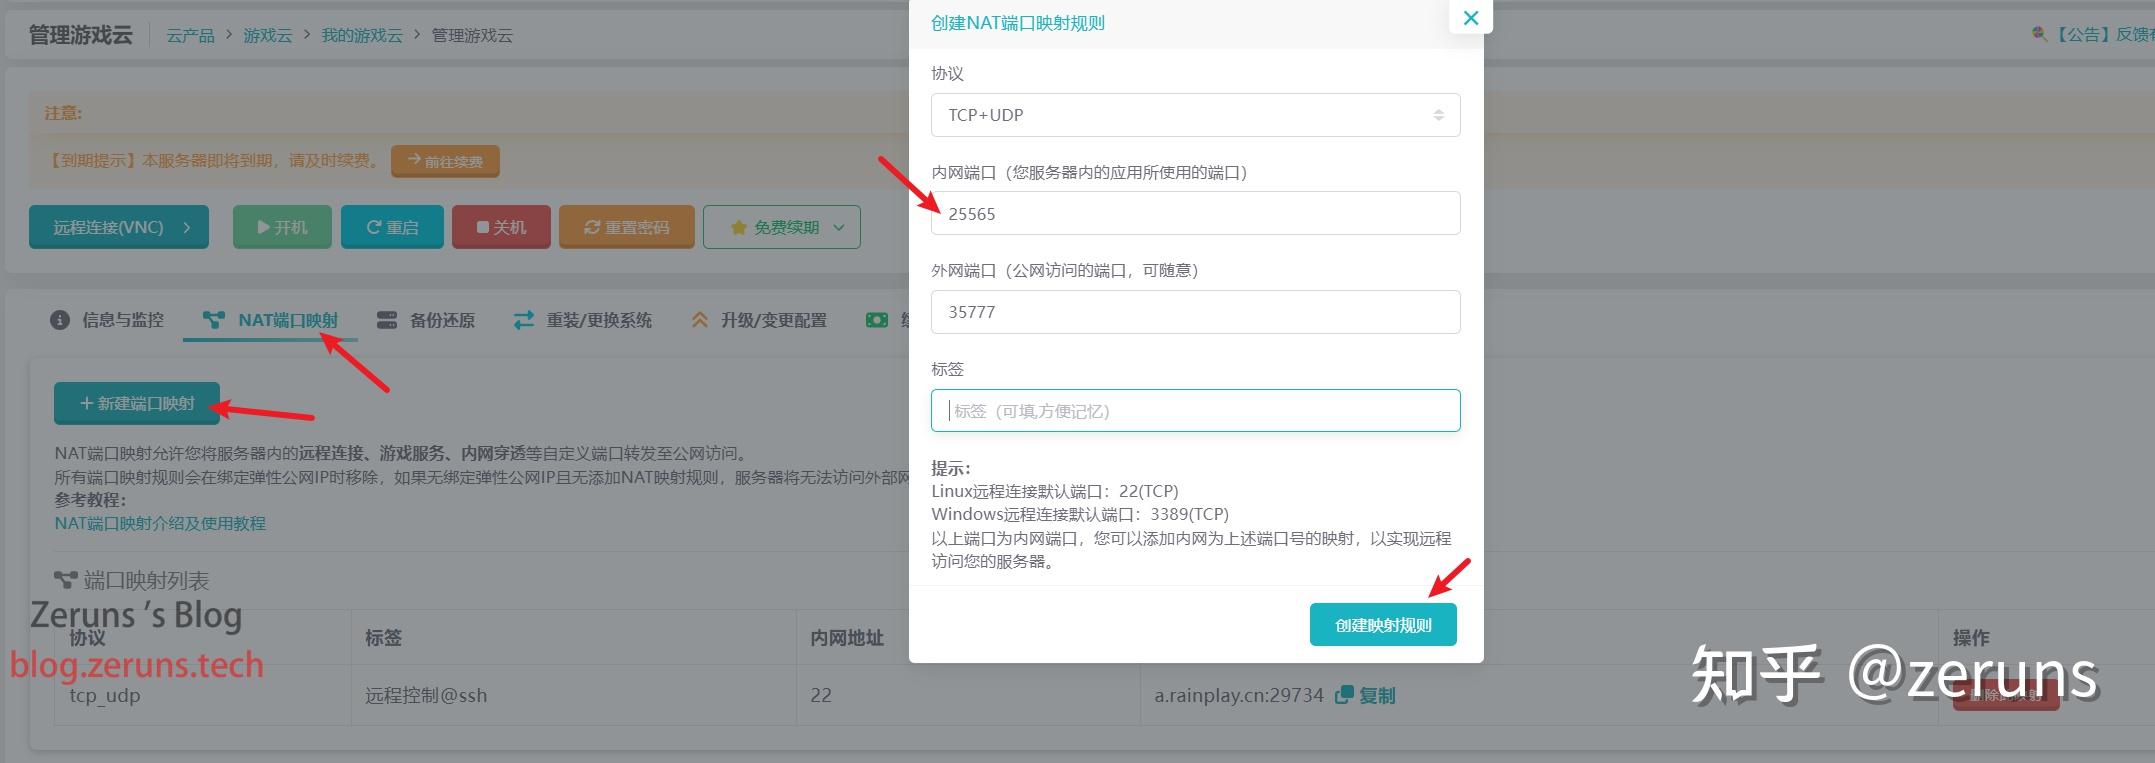
Task: Click the label input field (标签)
Action: click(x=1195, y=410)
